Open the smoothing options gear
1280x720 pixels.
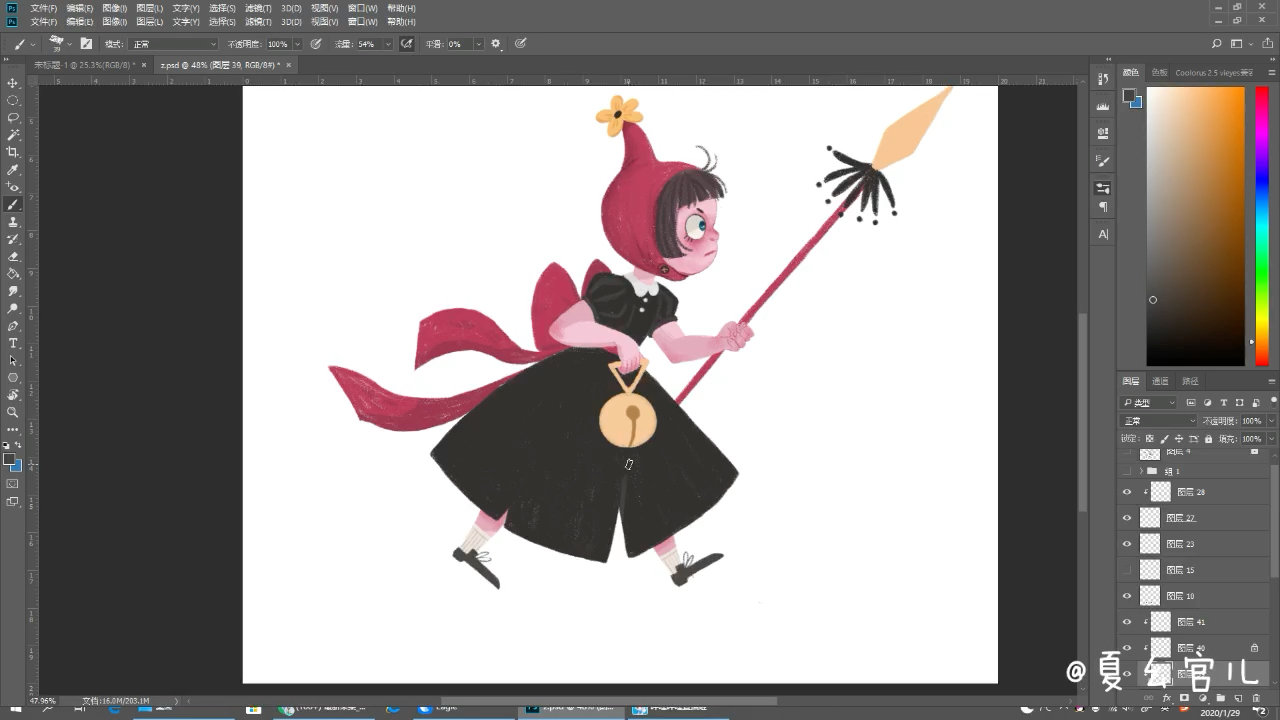pyautogui.click(x=496, y=44)
